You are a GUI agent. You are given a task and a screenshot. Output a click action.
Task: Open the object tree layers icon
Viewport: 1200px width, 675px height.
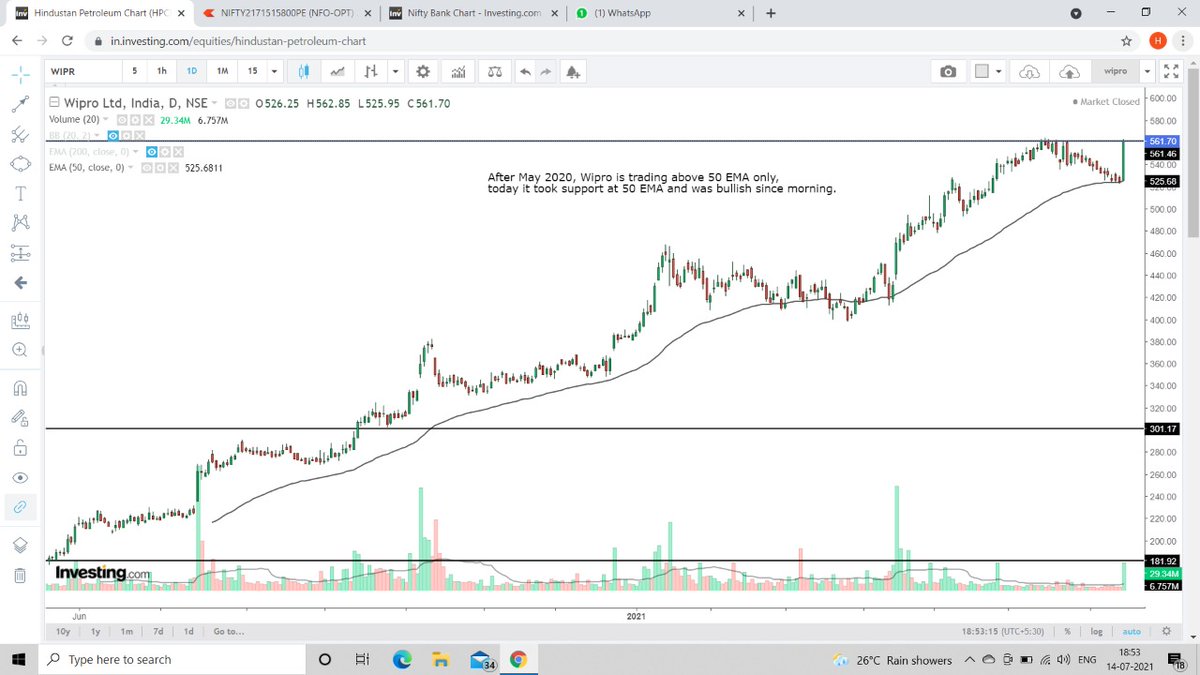pyautogui.click(x=20, y=545)
